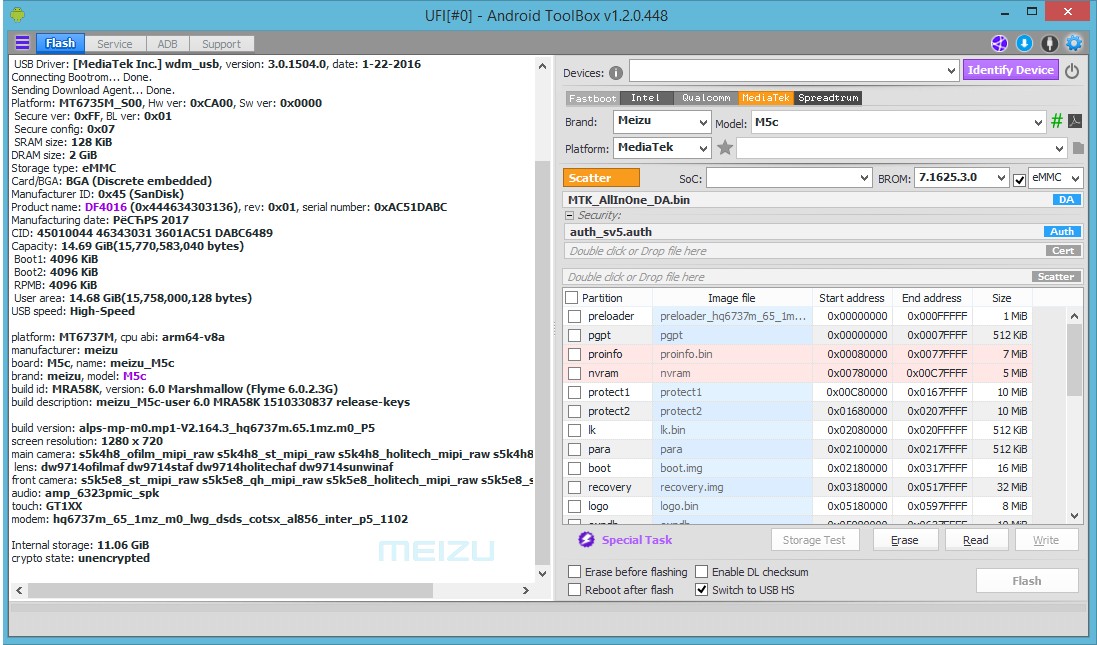The image size is (1097, 645).
Task: Enable Erase before flashing
Action: (x=574, y=572)
